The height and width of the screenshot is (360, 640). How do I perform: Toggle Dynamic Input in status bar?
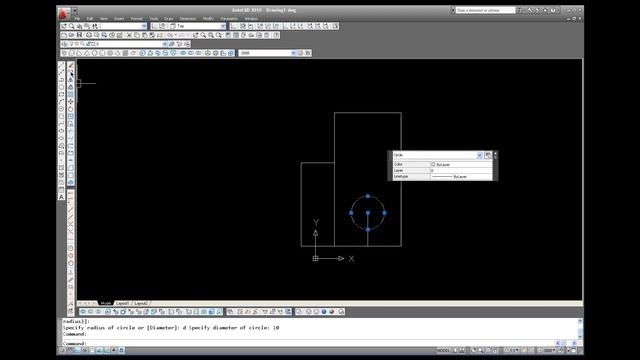(113, 350)
